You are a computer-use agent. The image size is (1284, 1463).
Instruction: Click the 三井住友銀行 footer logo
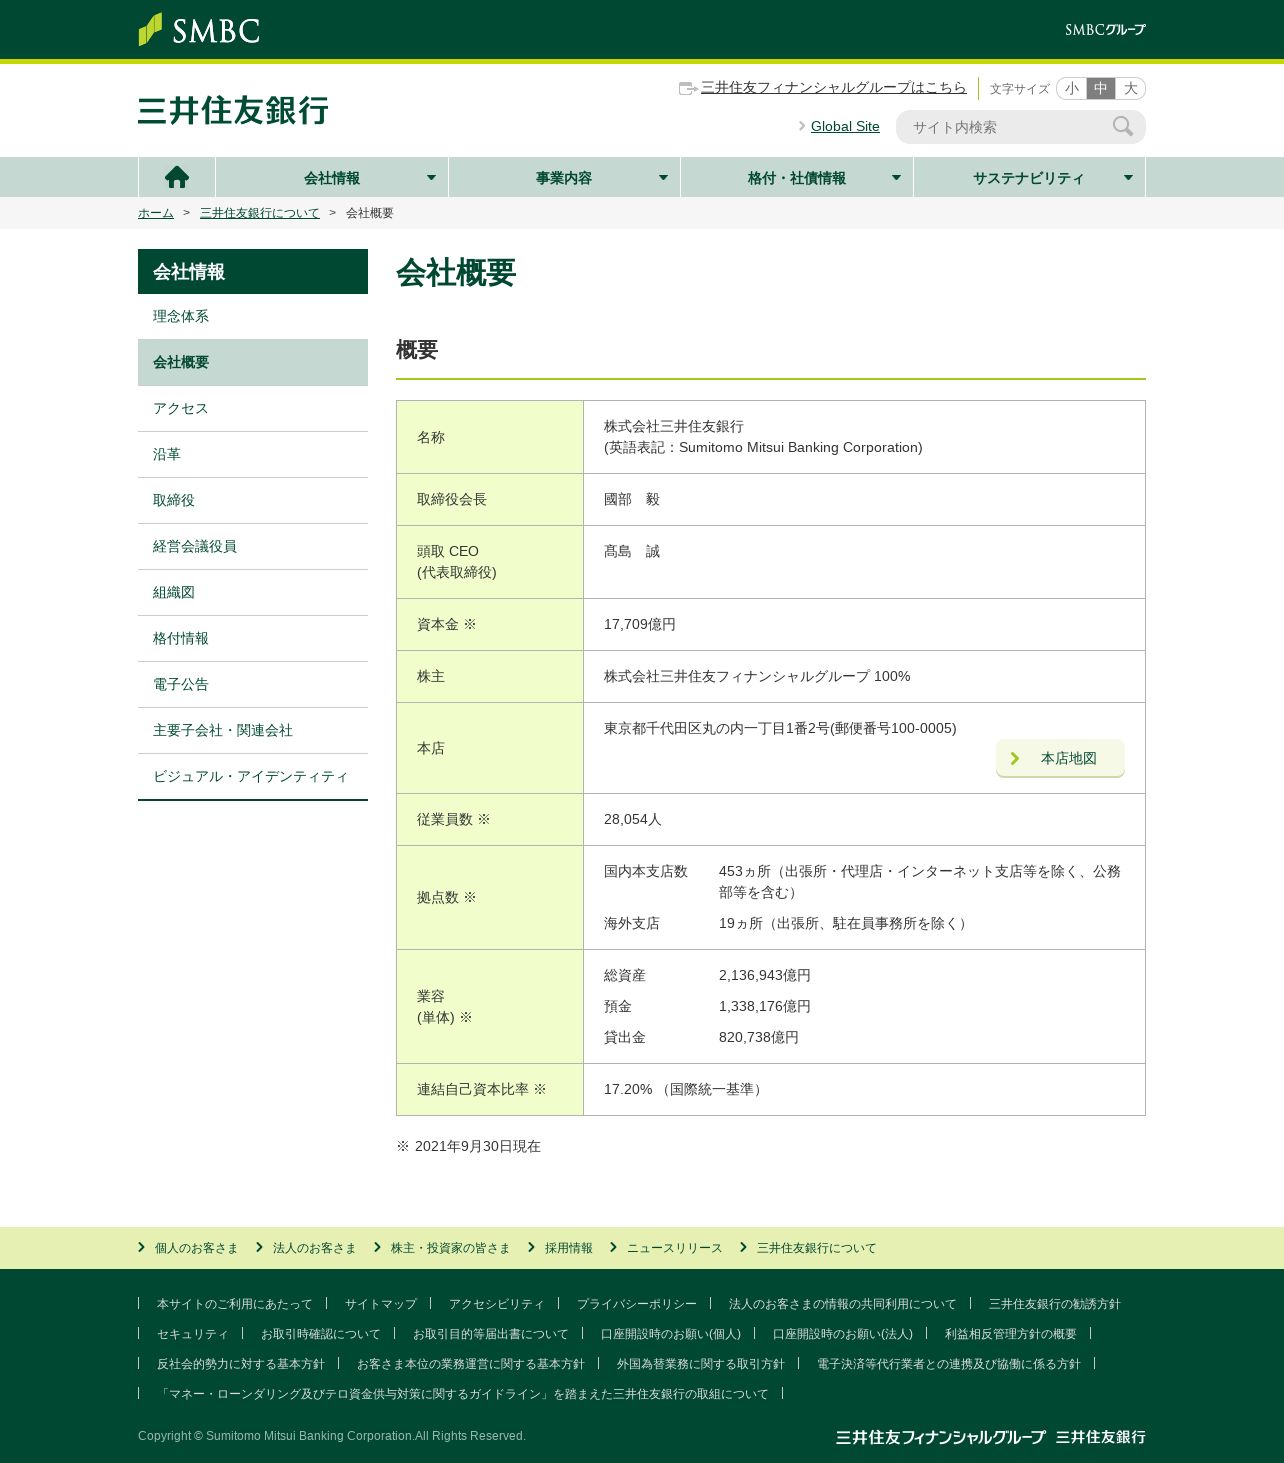click(x=1101, y=1437)
